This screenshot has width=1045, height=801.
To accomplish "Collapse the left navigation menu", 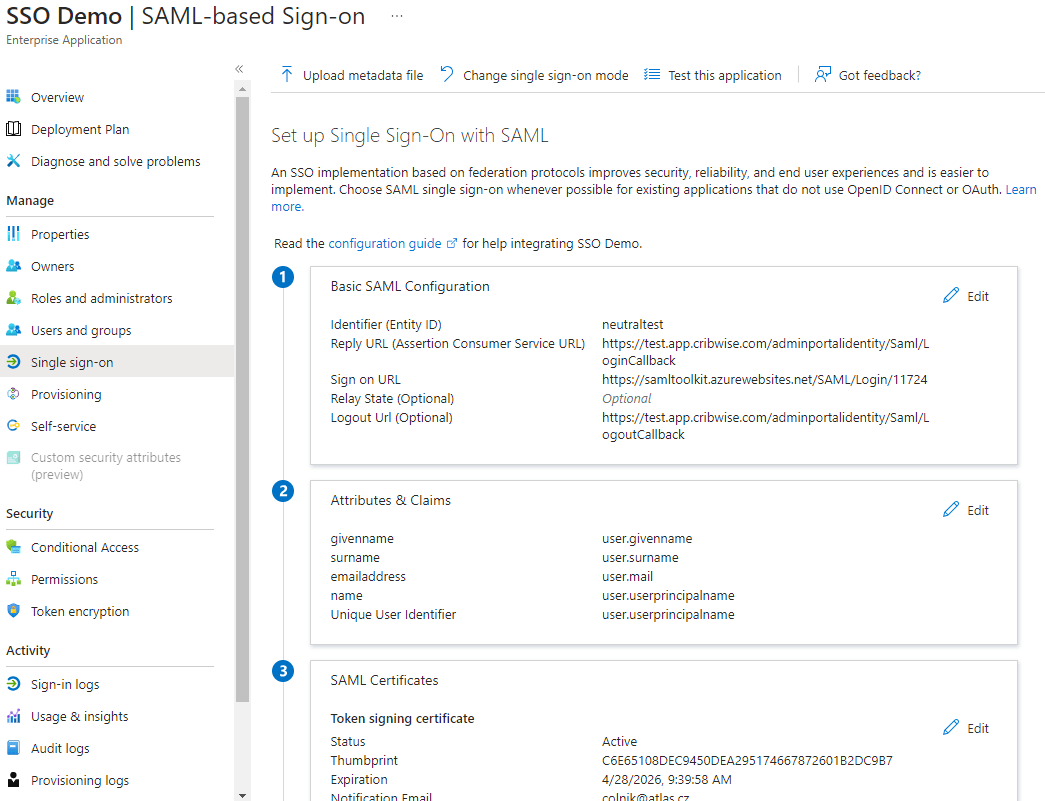I will point(239,69).
